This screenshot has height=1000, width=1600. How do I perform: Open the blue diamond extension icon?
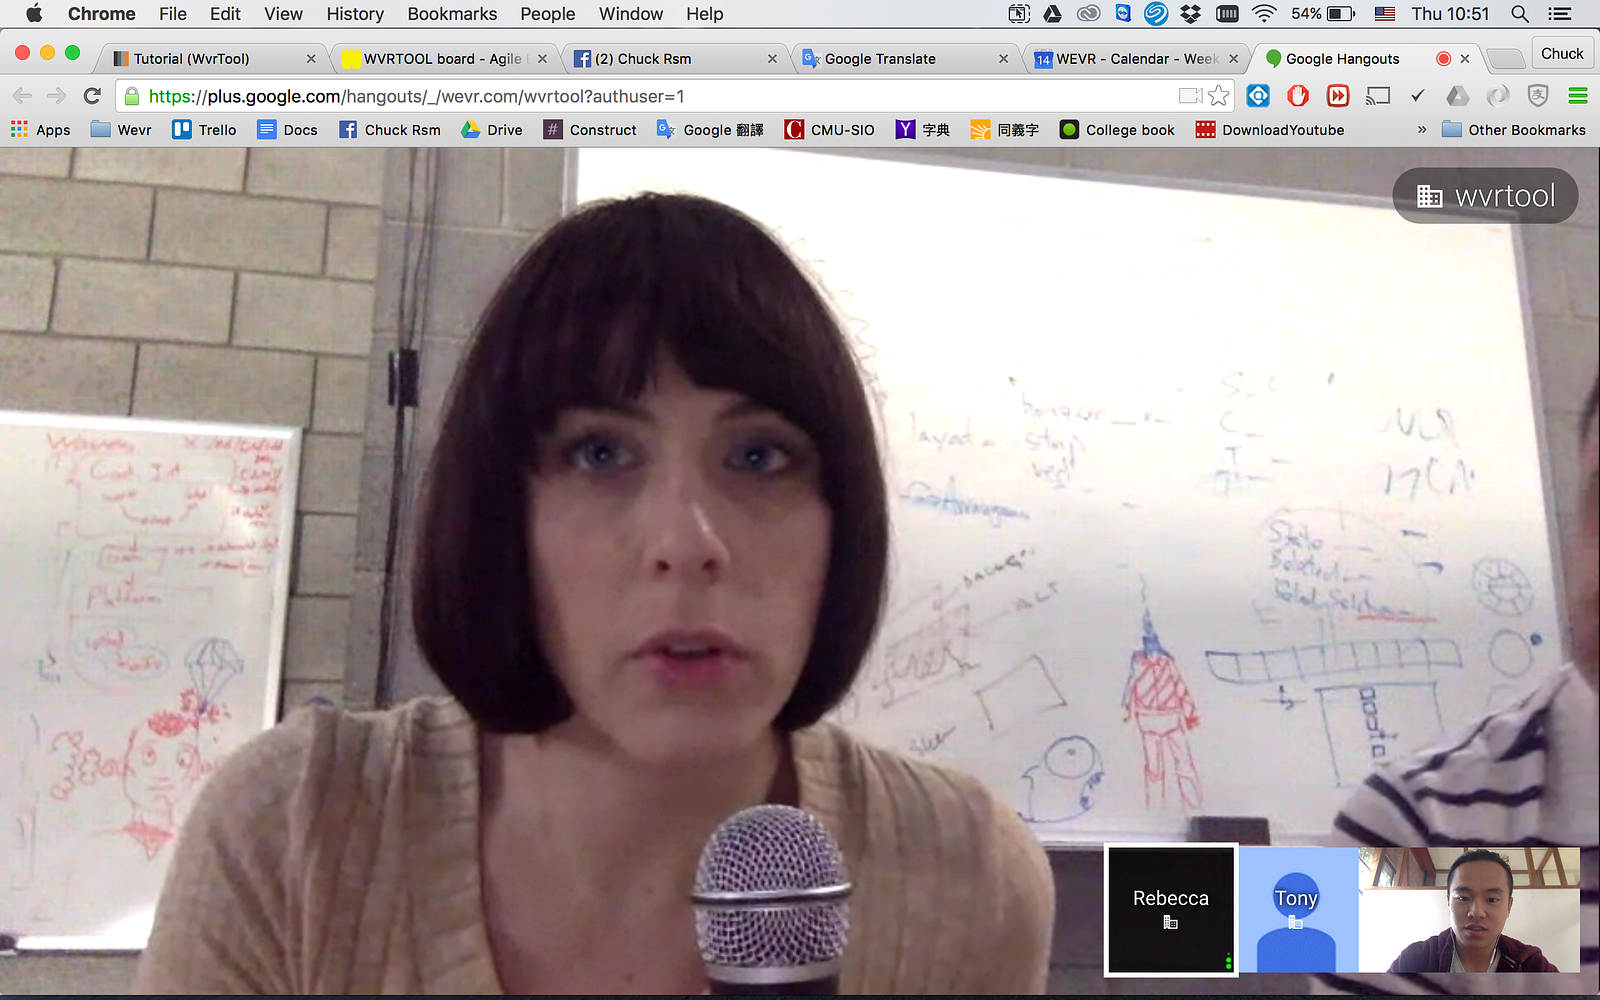(1258, 96)
